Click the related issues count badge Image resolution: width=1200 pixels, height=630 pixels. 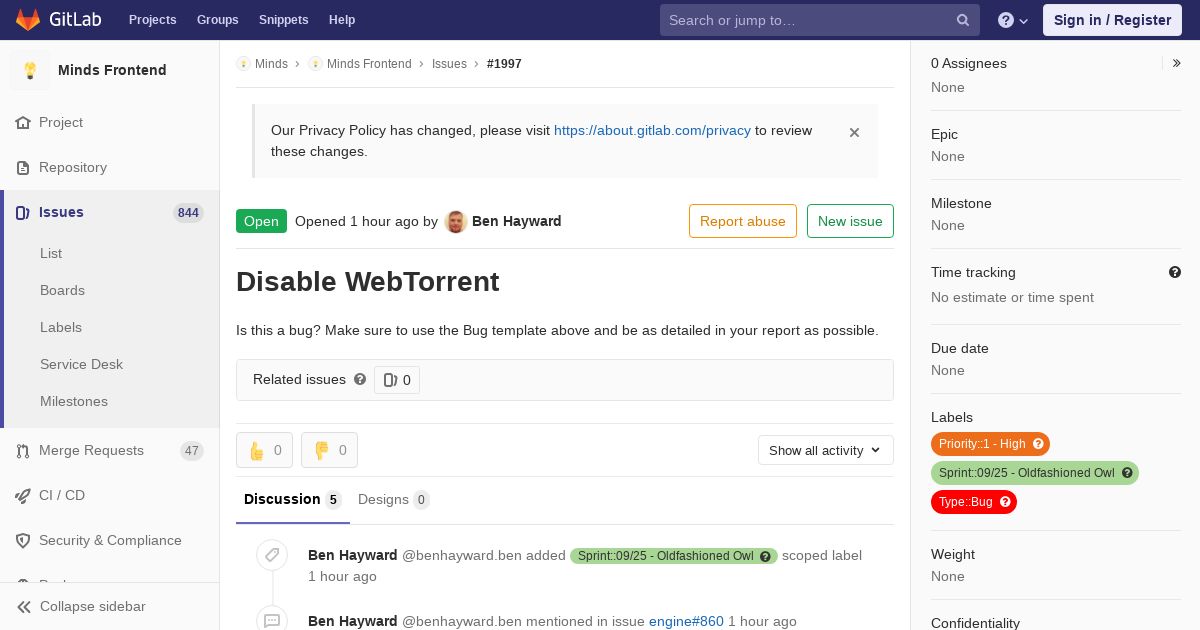click(397, 380)
